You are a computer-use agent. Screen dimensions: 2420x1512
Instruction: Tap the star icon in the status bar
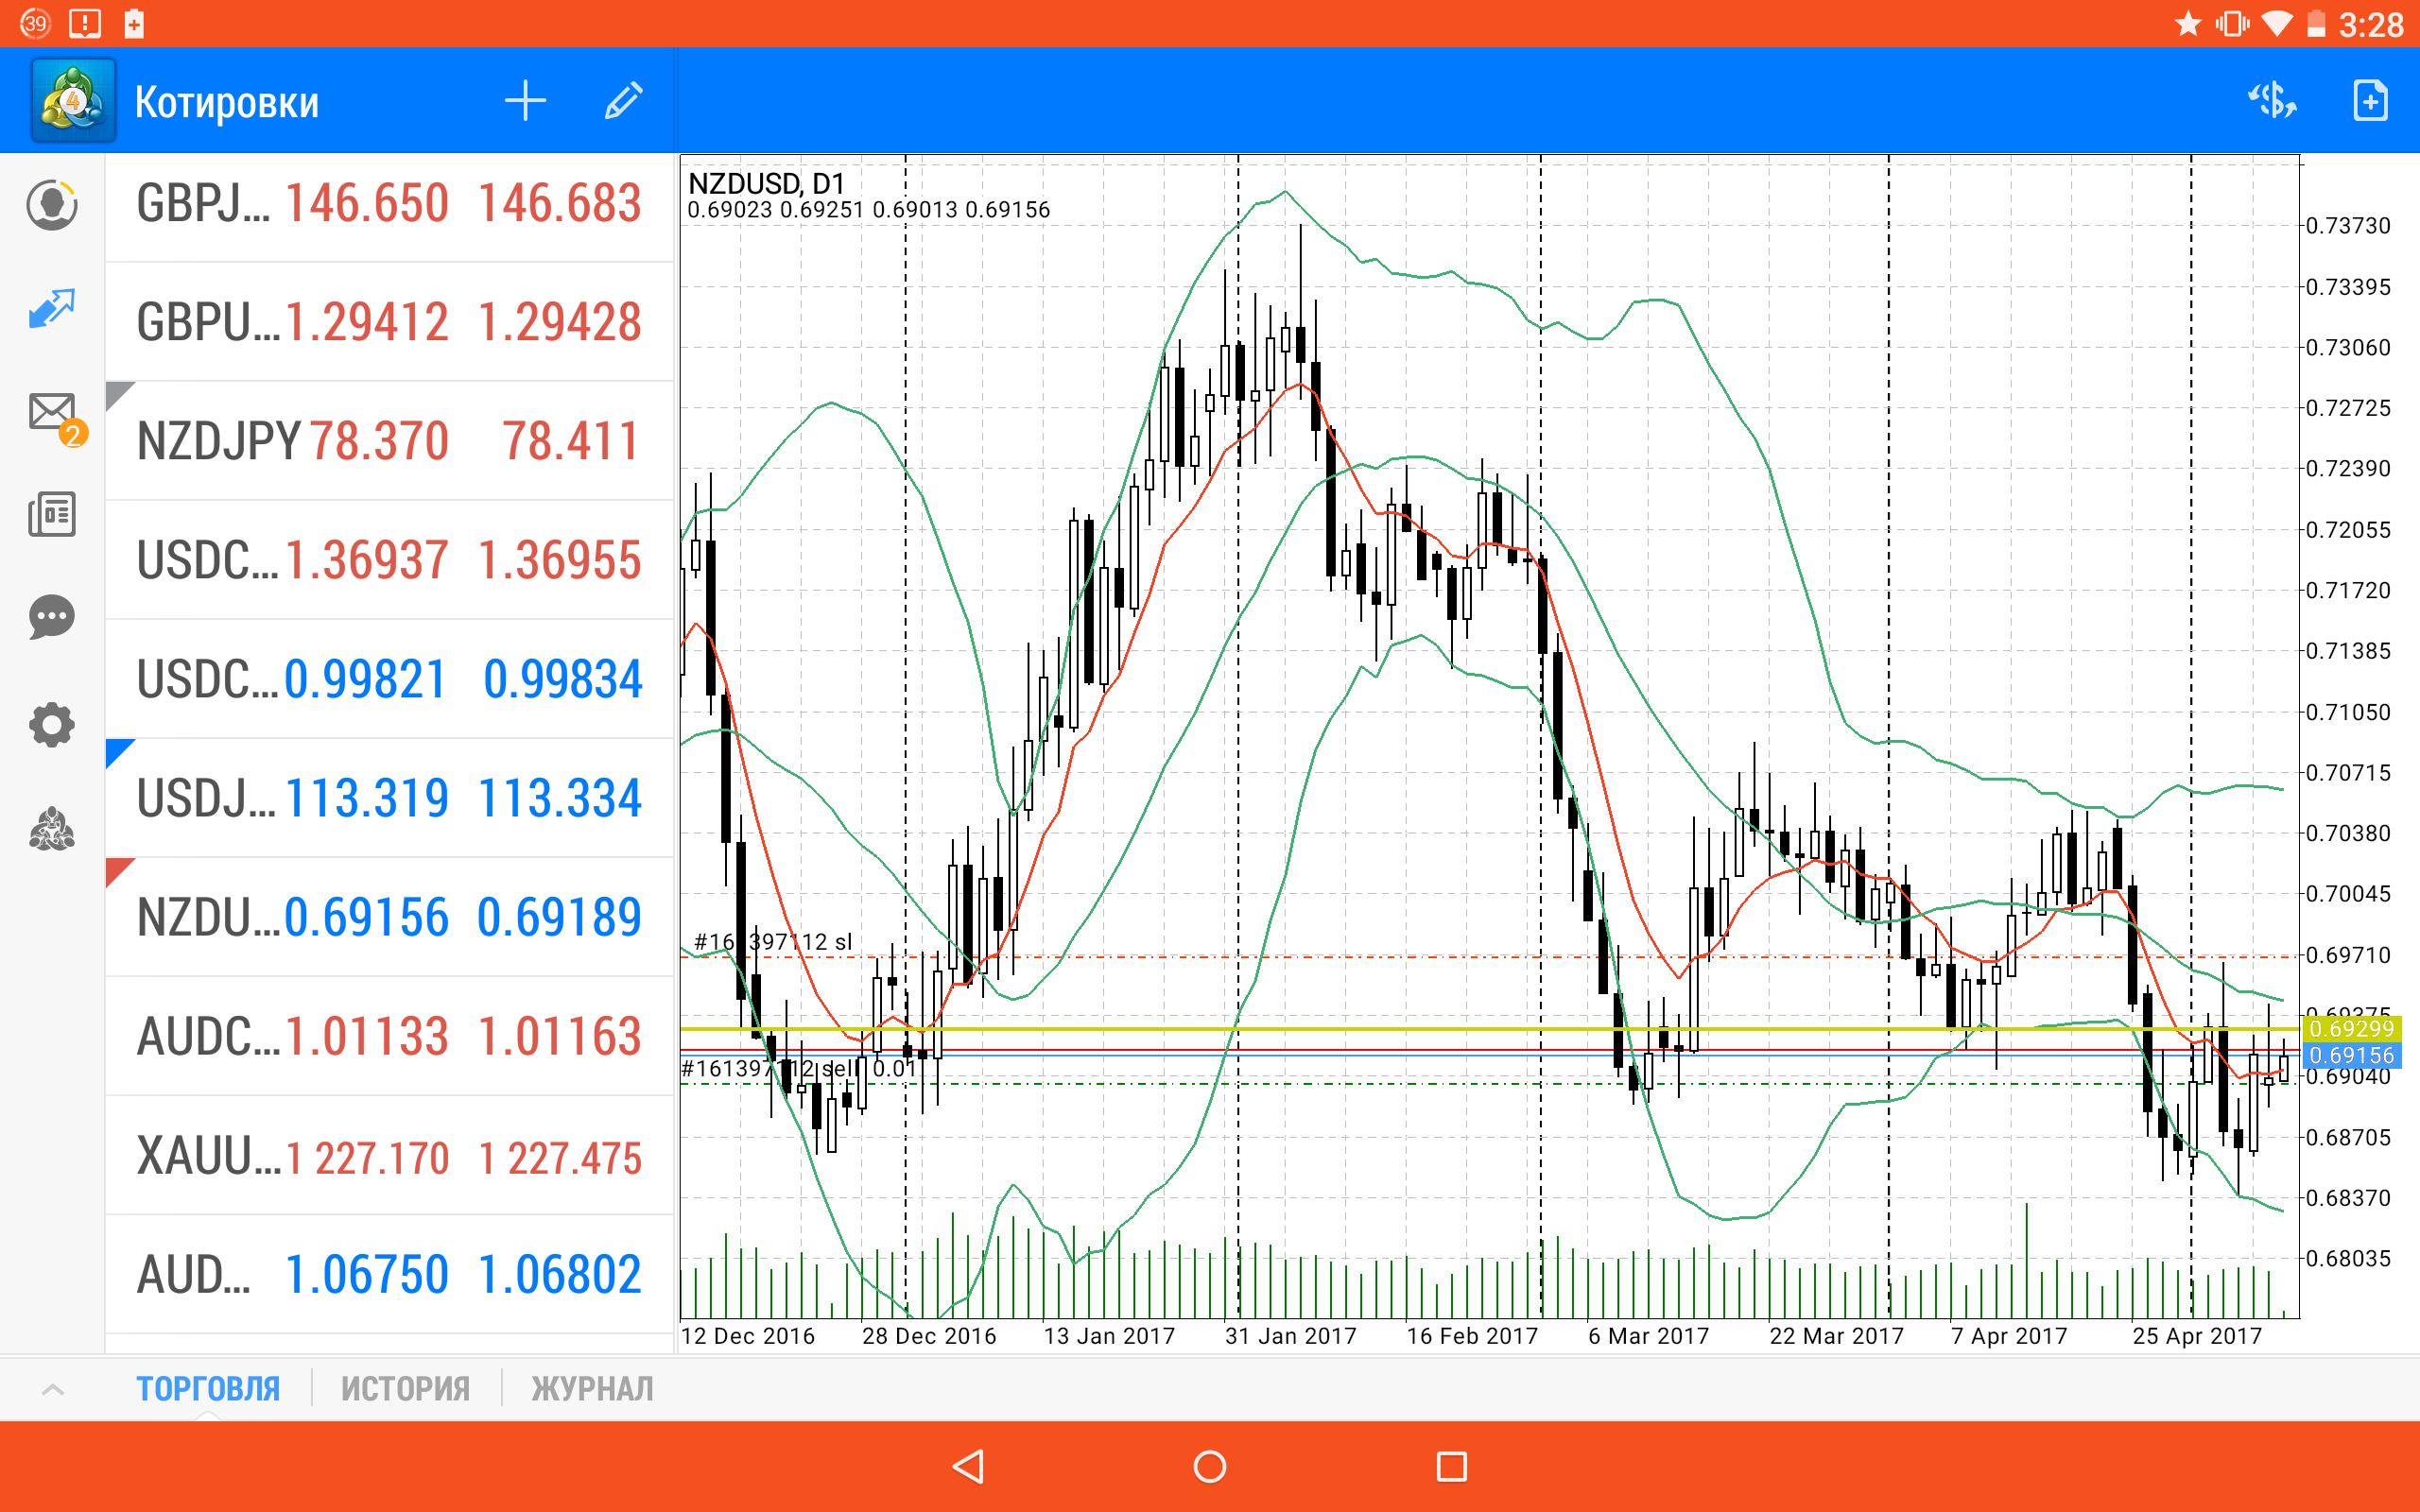2188,23
